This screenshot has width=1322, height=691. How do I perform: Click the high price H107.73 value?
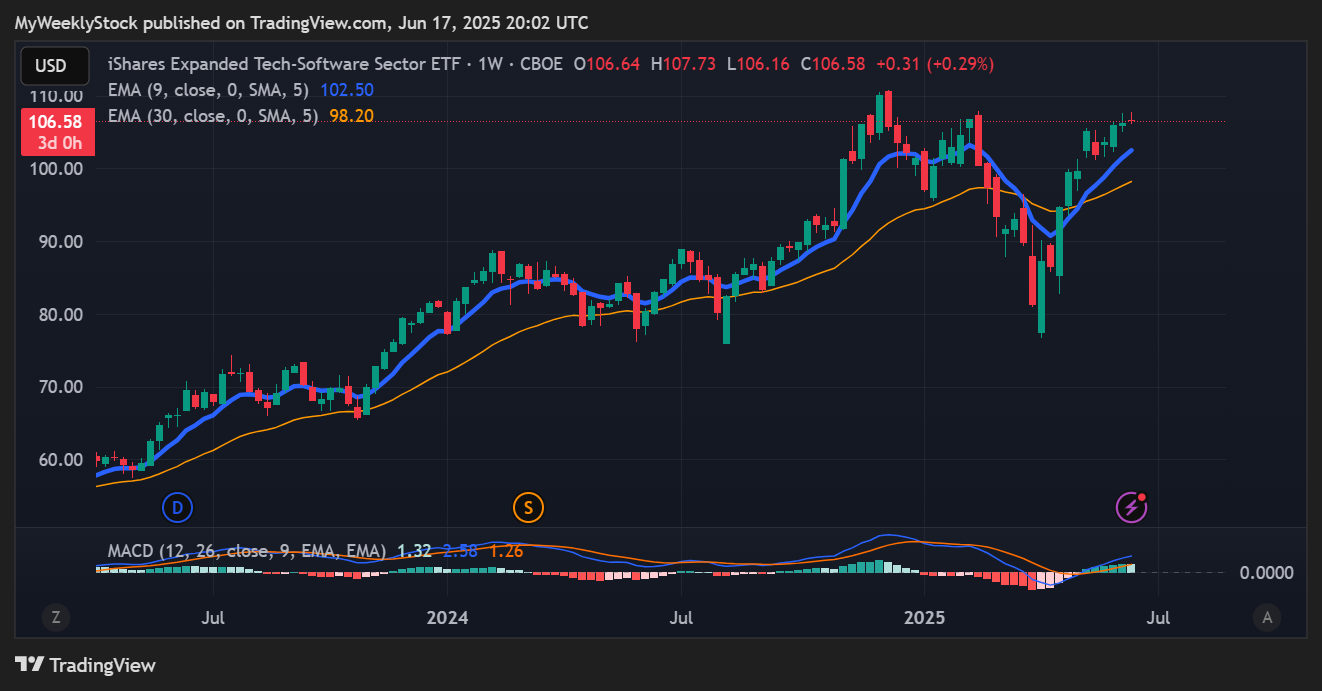pyautogui.click(x=683, y=64)
